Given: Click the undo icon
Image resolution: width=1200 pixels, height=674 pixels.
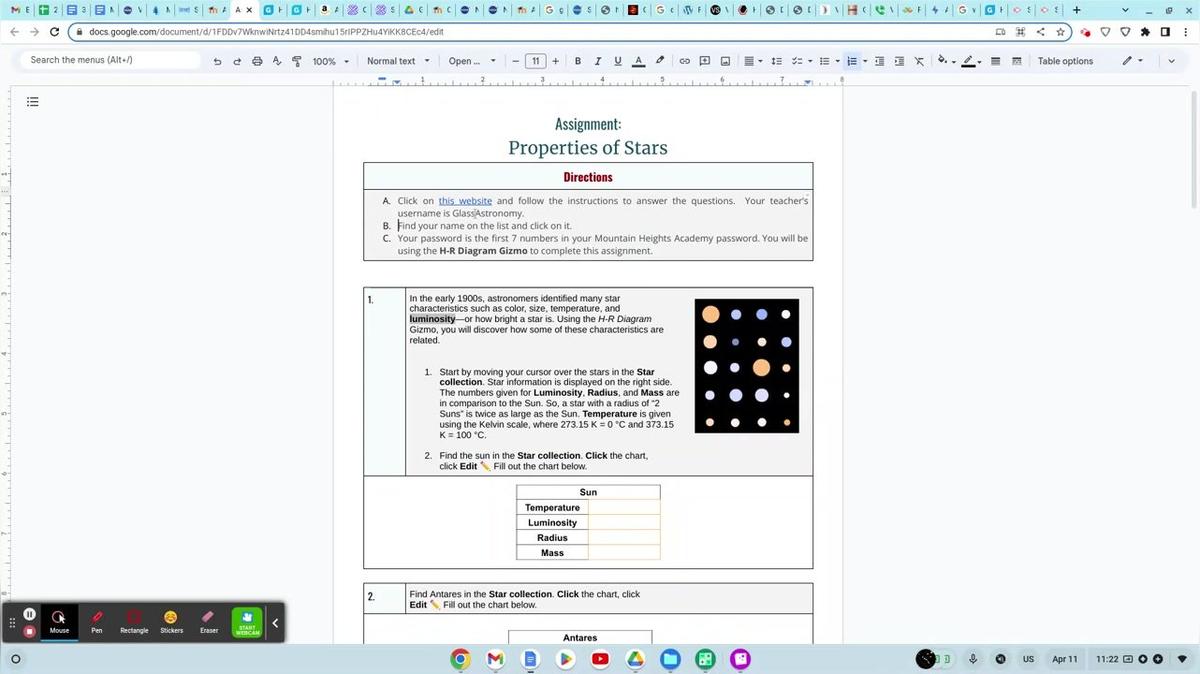Looking at the screenshot, I should (x=217, y=61).
